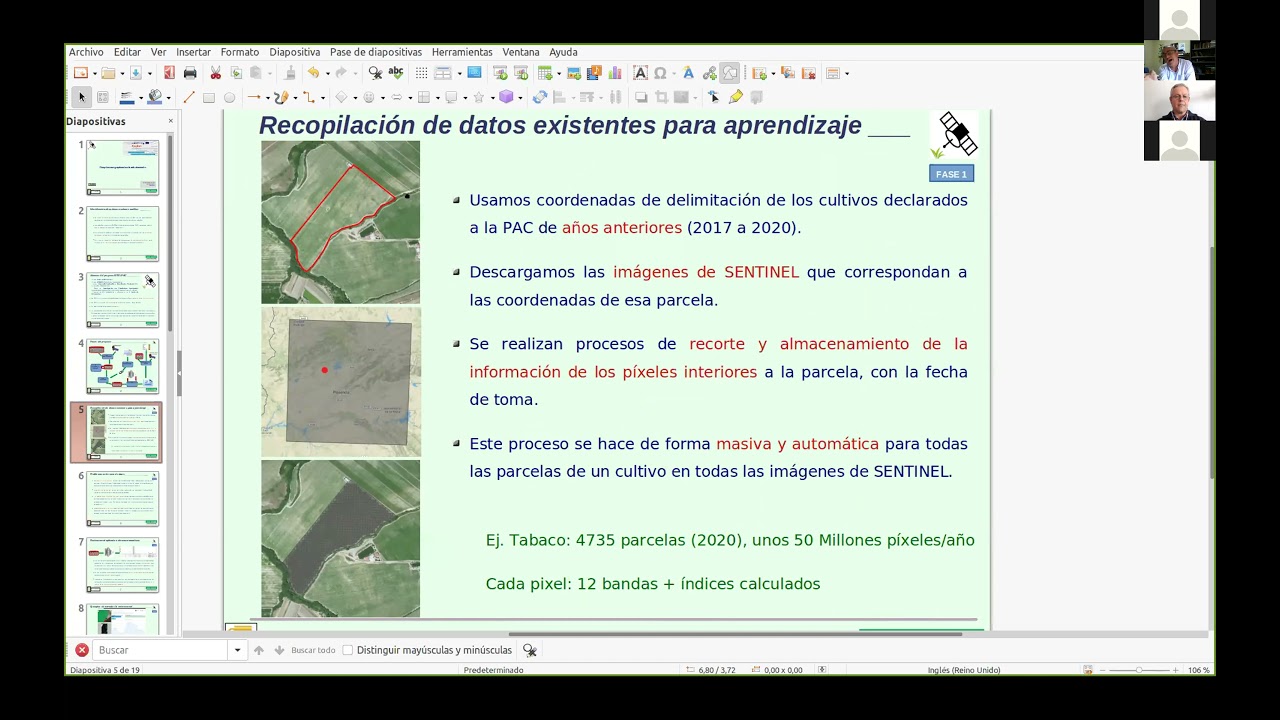Open Find and Replace toolbar icon

[375, 73]
